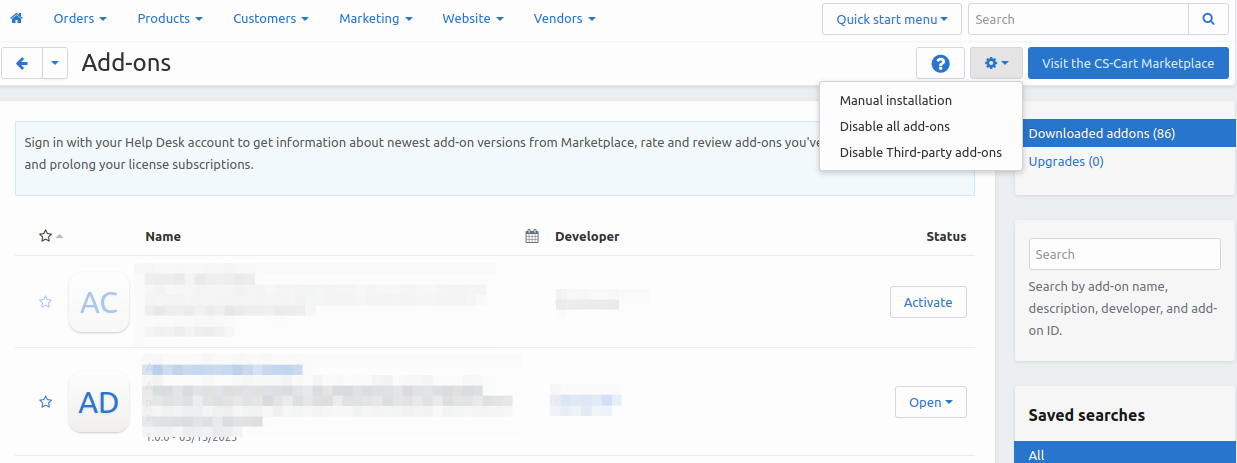Open the help question mark button
1237x463 pixels.
(940, 63)
